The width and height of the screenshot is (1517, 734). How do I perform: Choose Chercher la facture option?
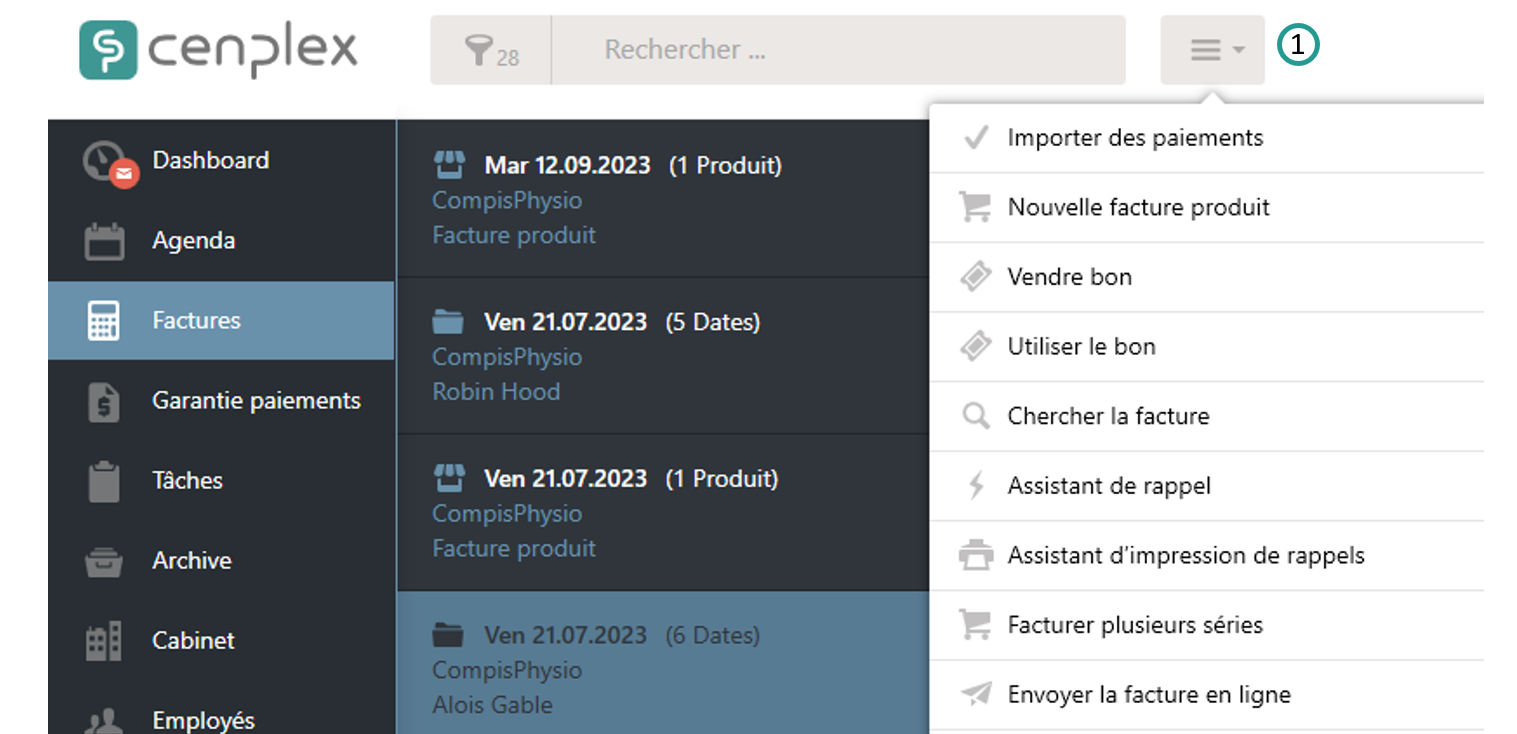pos(1108,417)
